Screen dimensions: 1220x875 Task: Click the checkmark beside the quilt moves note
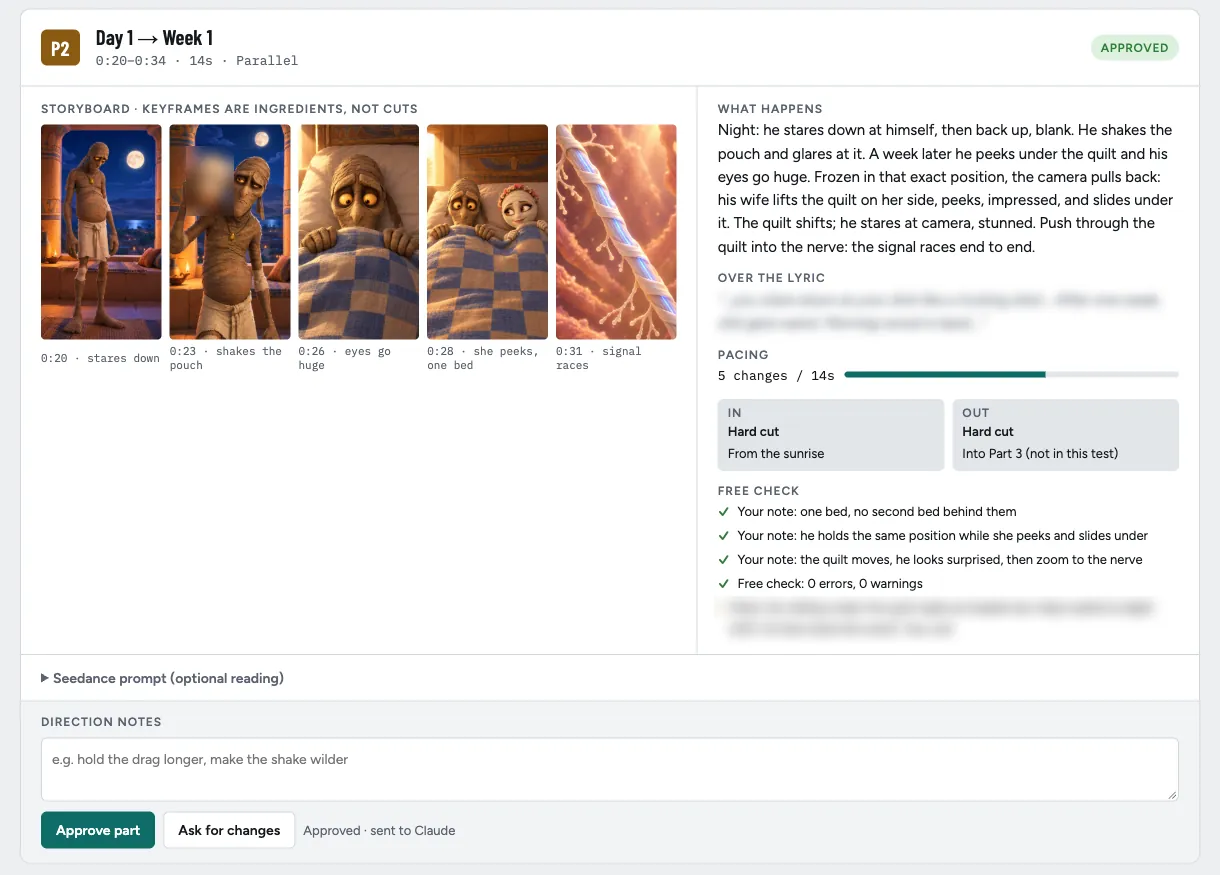[x=724, y=560]
